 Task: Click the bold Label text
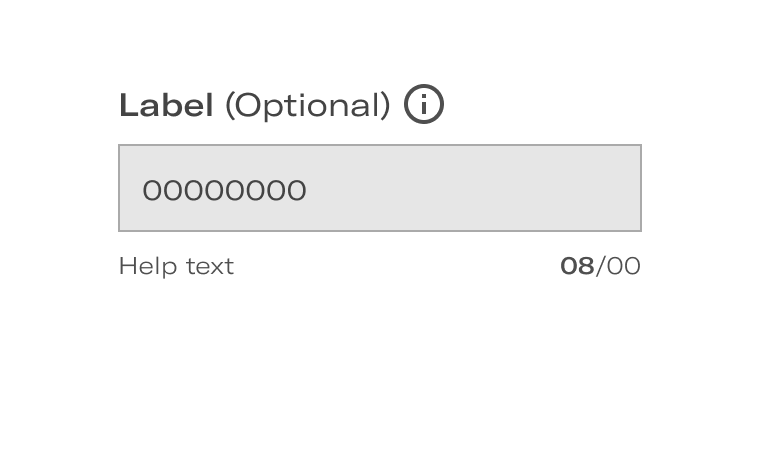[x=166, y=105]
